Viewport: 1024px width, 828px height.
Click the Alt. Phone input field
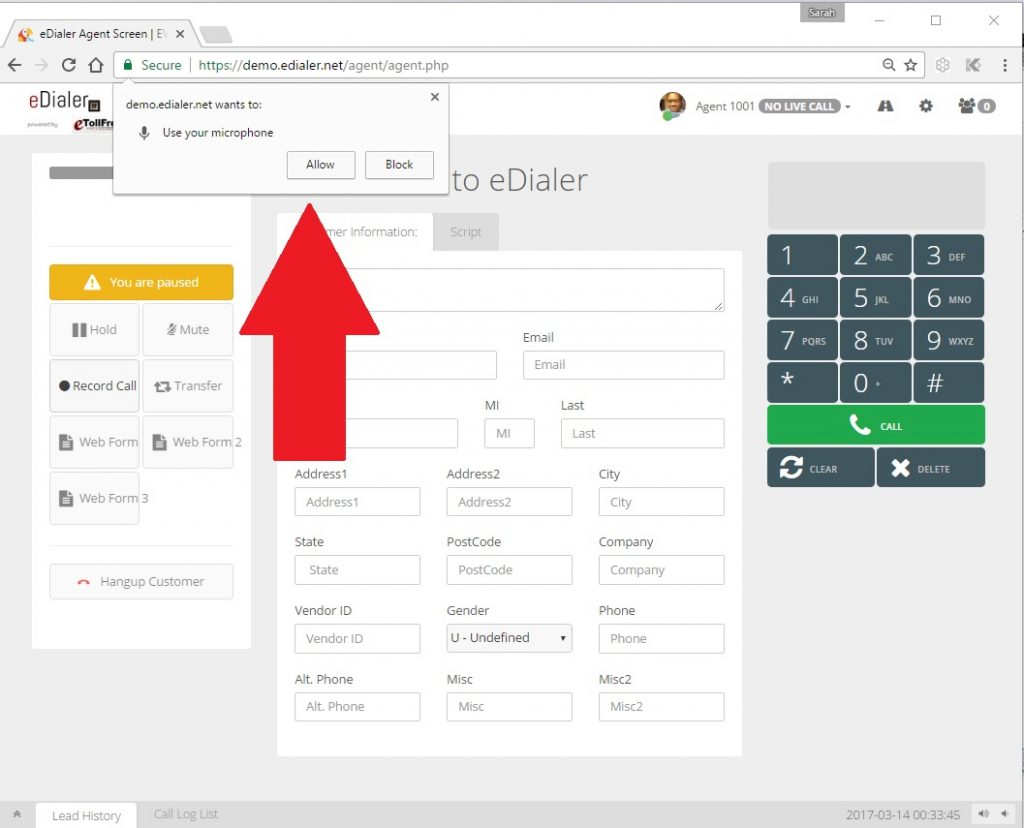coord(357,707)
